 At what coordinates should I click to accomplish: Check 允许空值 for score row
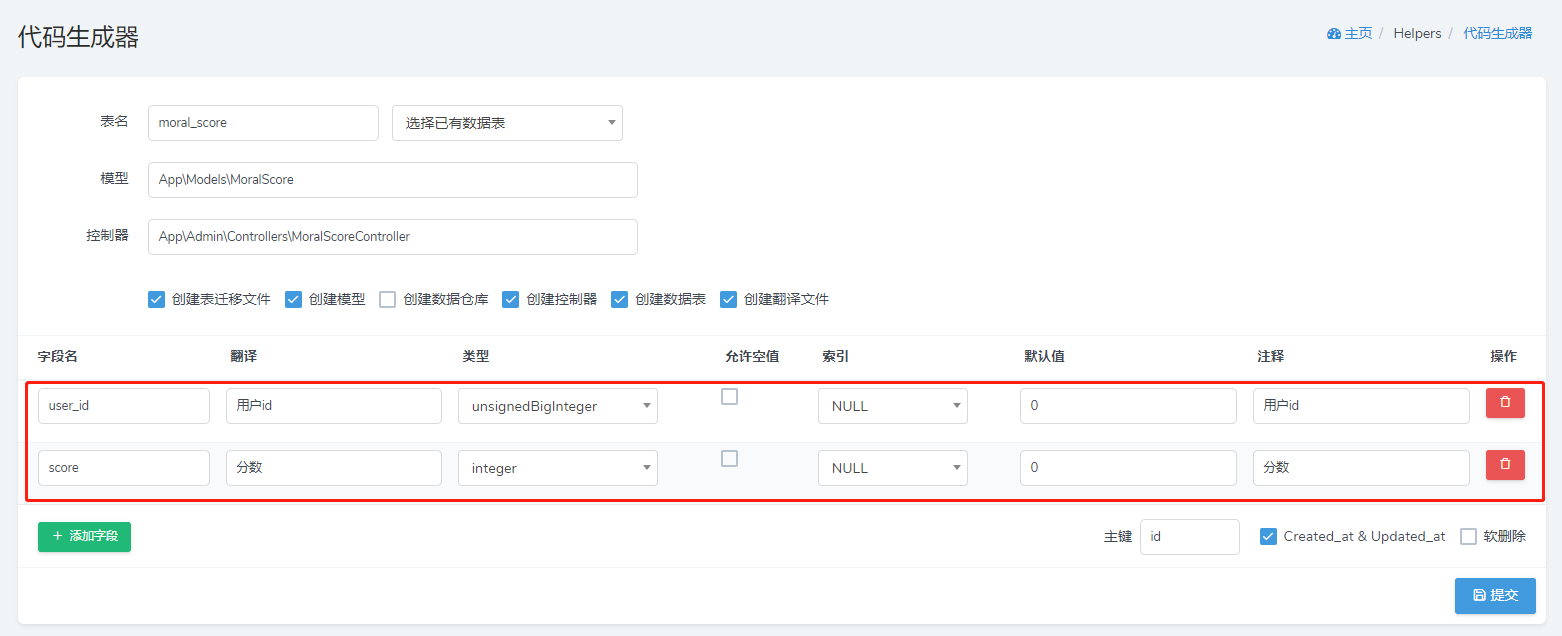click(730, 458)
